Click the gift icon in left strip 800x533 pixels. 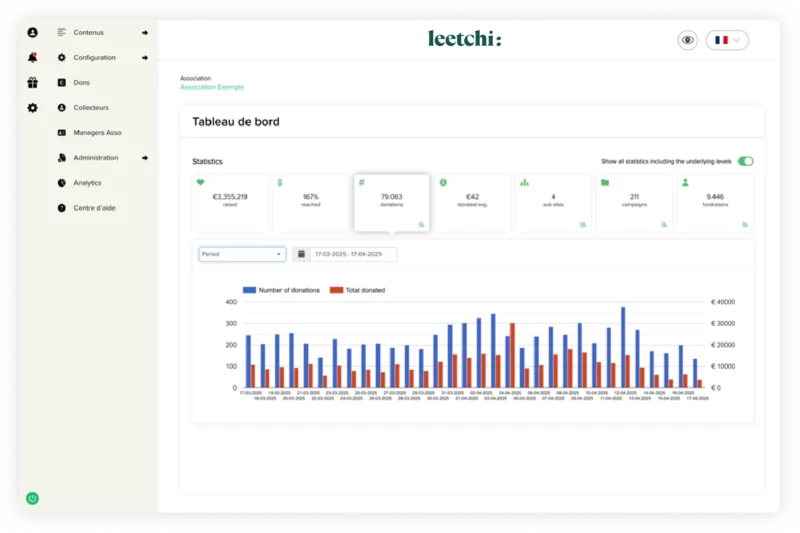click(x=32, y=82)
